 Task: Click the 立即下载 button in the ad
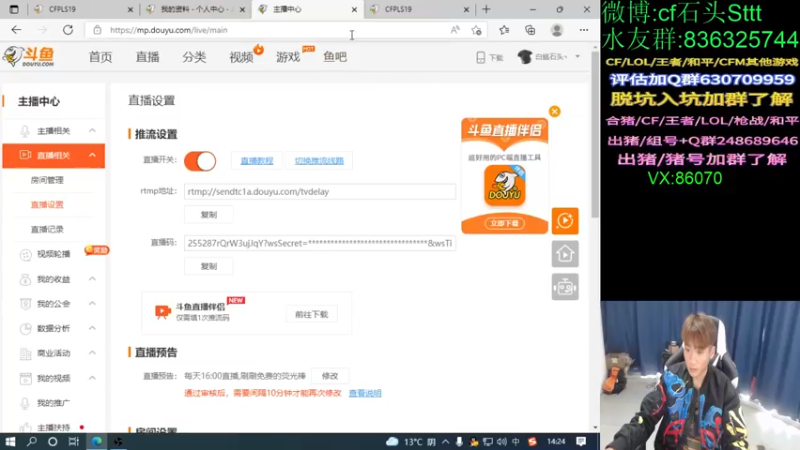[x=505, y=223]
